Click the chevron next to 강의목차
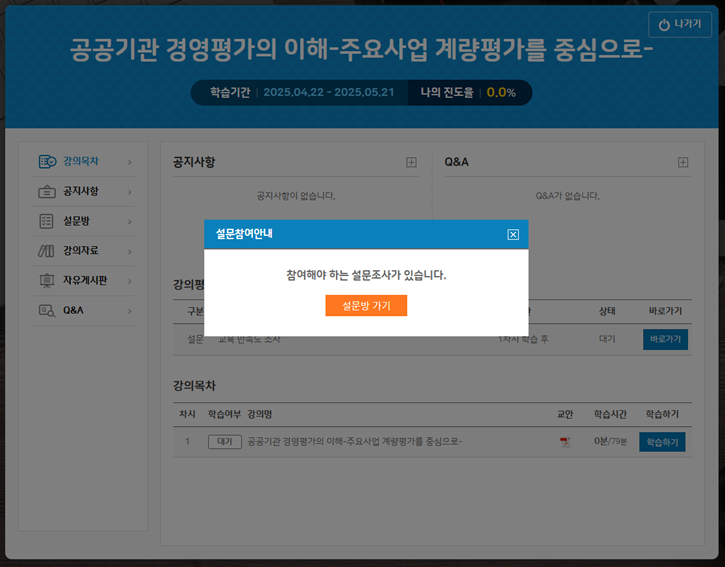Viewport: 725px width, 567px height. [129, 162]
